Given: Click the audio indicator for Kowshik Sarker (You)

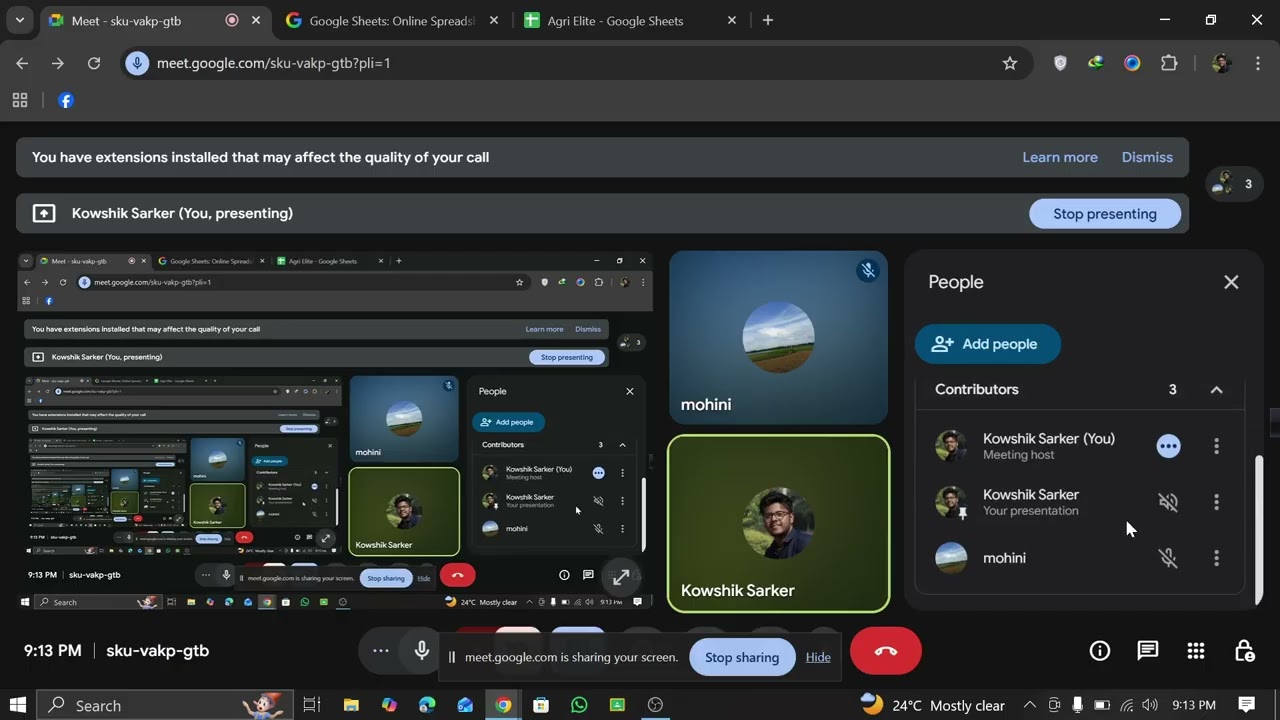Looking at the screenshot, I should [x=1168, y=446].
